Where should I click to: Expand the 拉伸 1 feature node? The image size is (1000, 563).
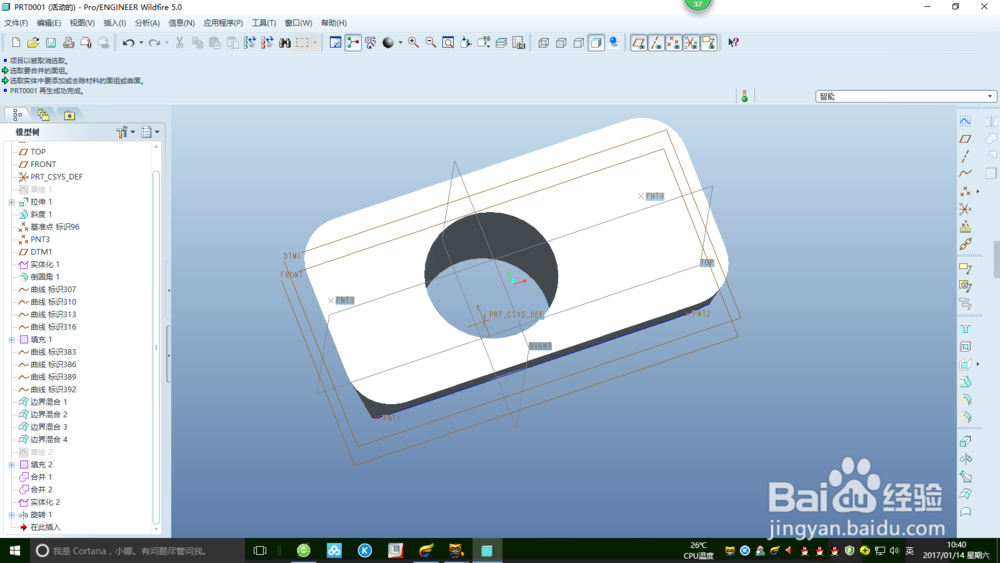12,202
